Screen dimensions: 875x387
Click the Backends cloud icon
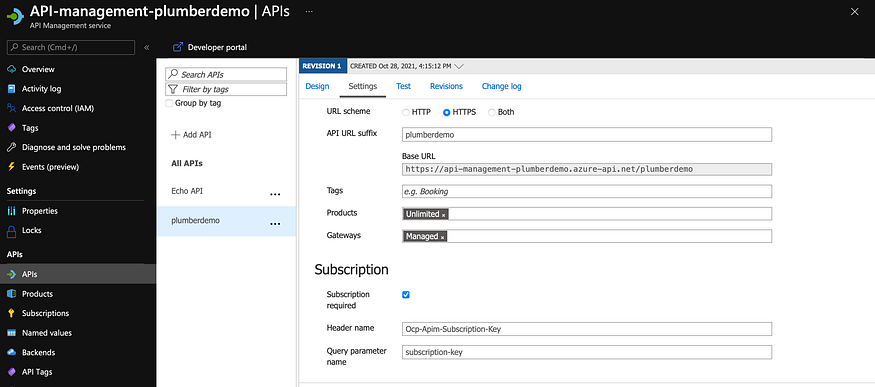coord(11,352)
